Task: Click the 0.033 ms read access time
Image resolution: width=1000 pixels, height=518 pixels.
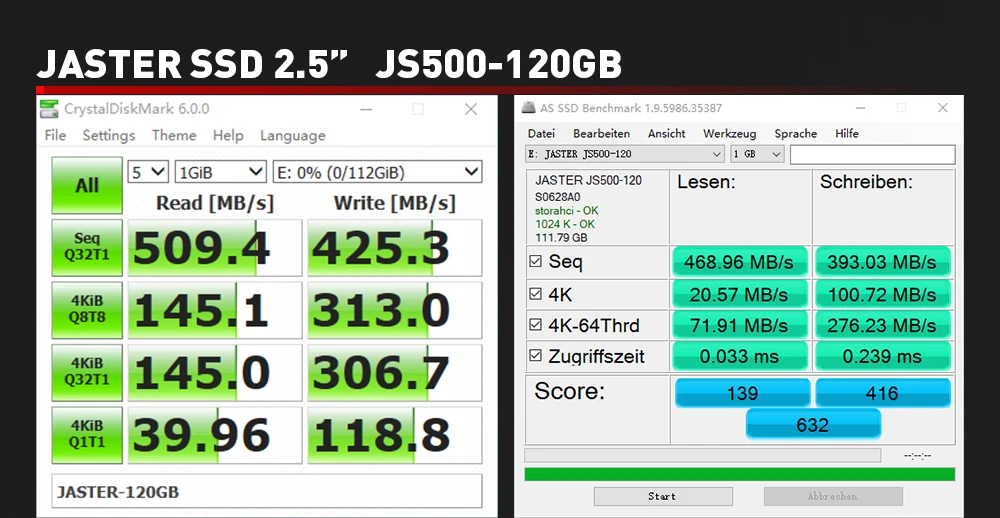Action: [x=740, y=356]
